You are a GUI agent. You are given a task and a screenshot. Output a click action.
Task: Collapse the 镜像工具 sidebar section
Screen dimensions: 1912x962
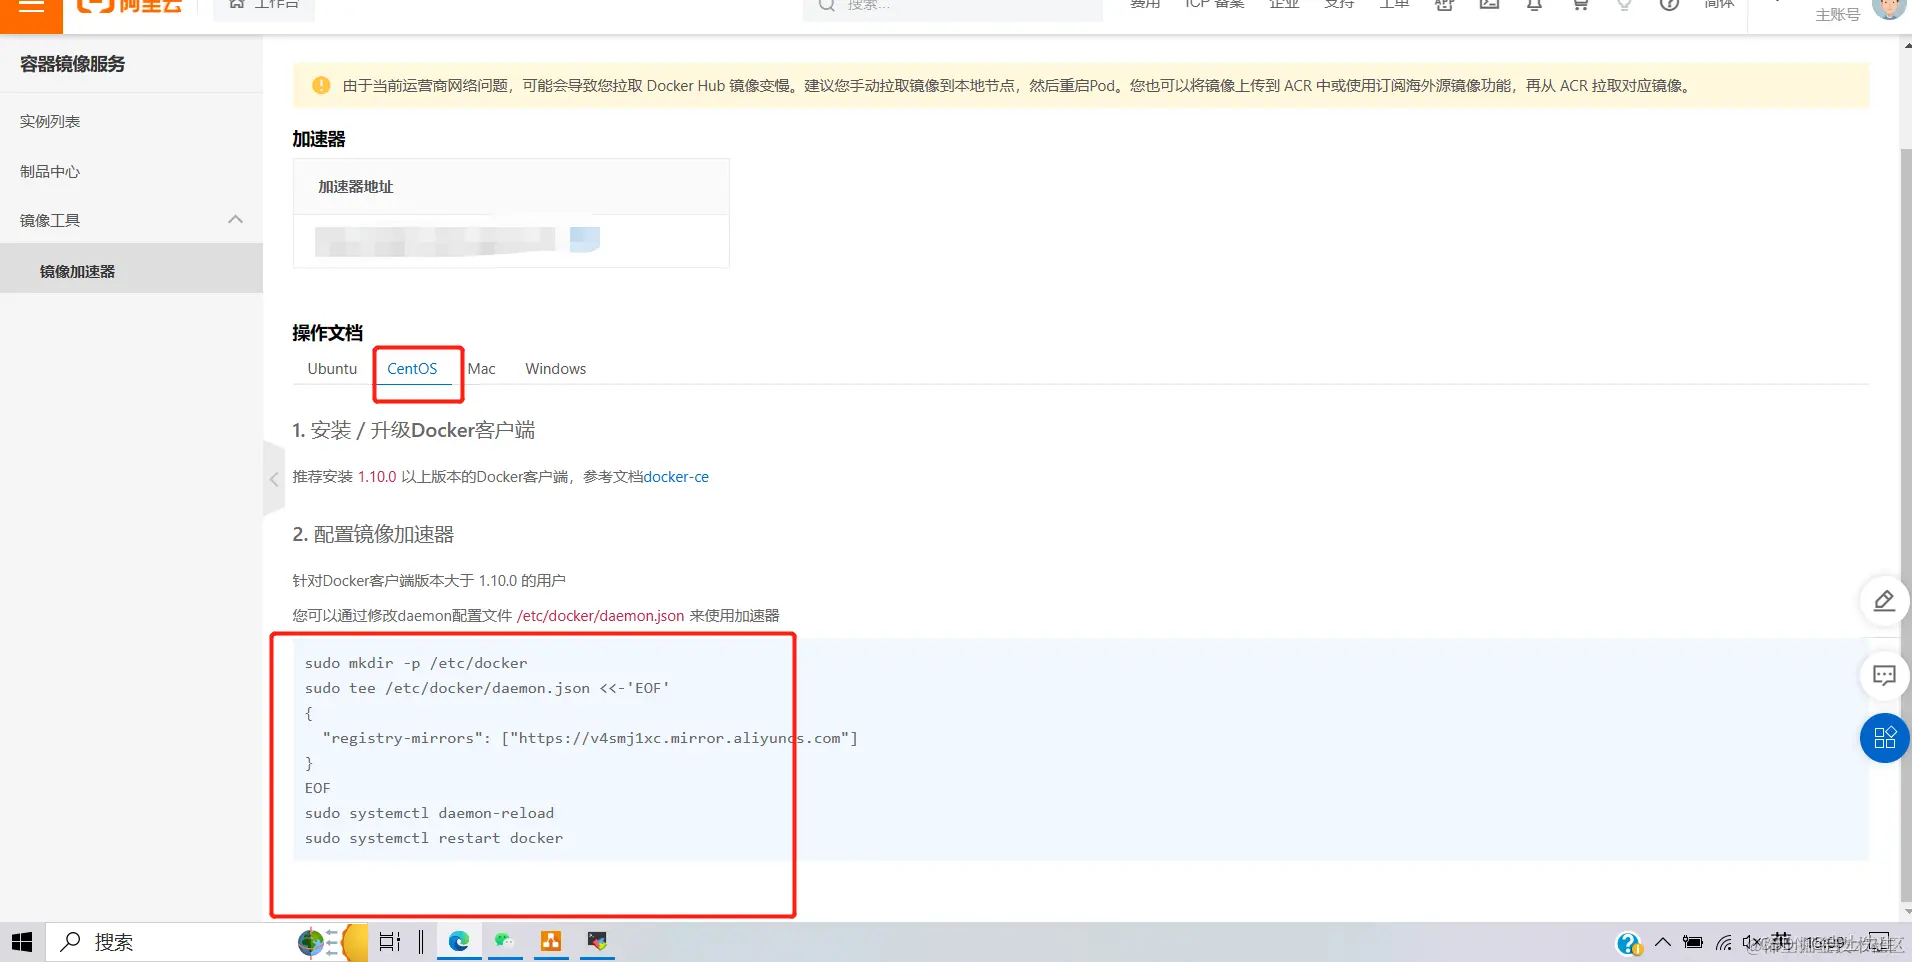[234, 219]
